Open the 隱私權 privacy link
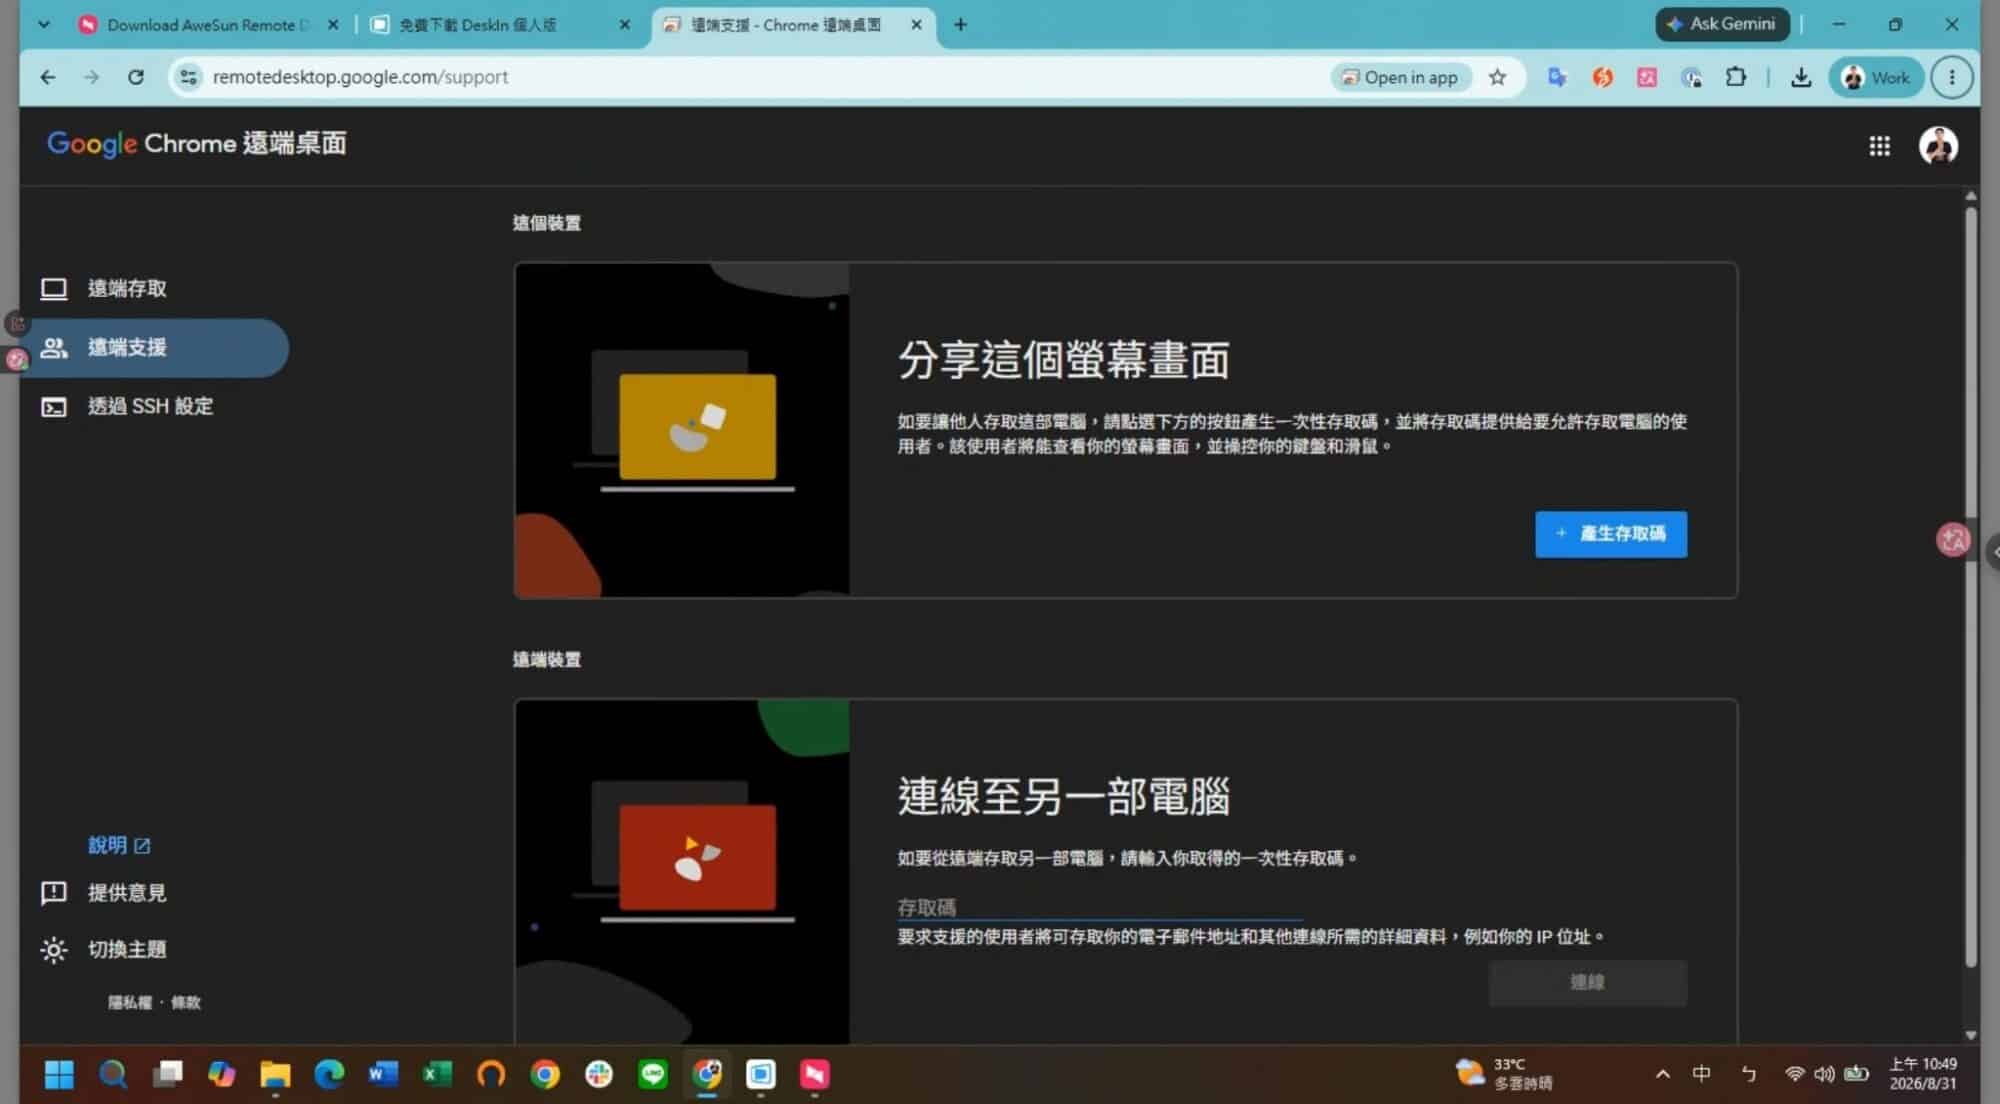2000x1104 pixels. click(x=130, y=1002)
